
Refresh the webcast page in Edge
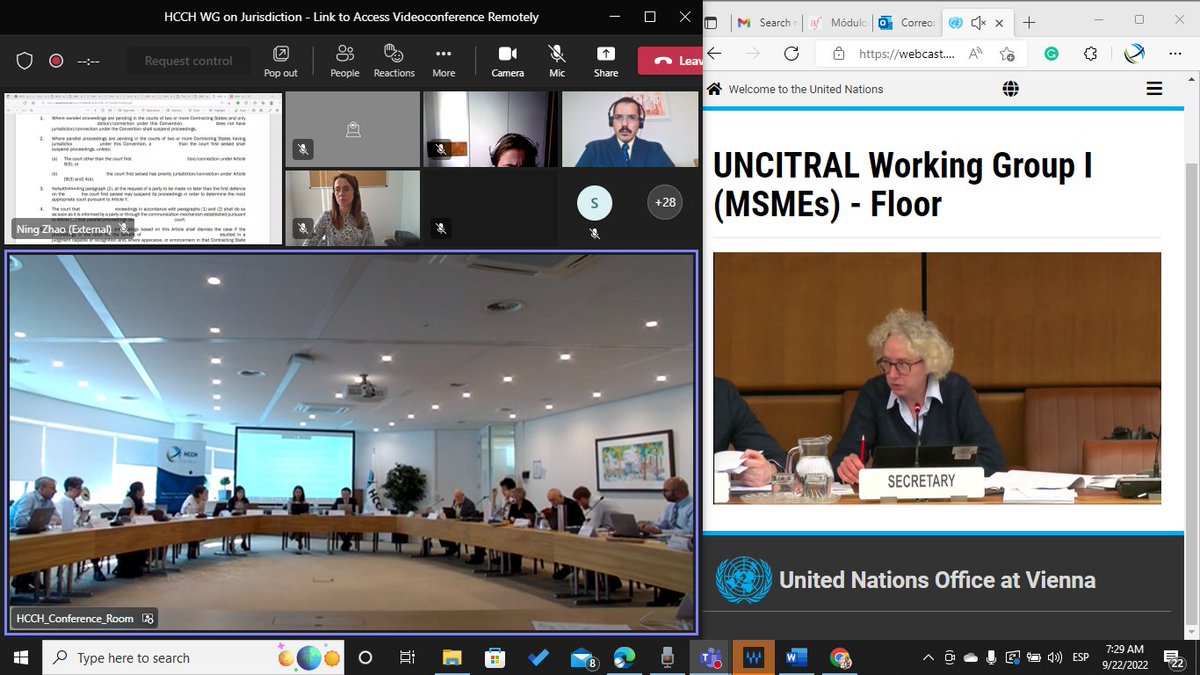[791, 54]
